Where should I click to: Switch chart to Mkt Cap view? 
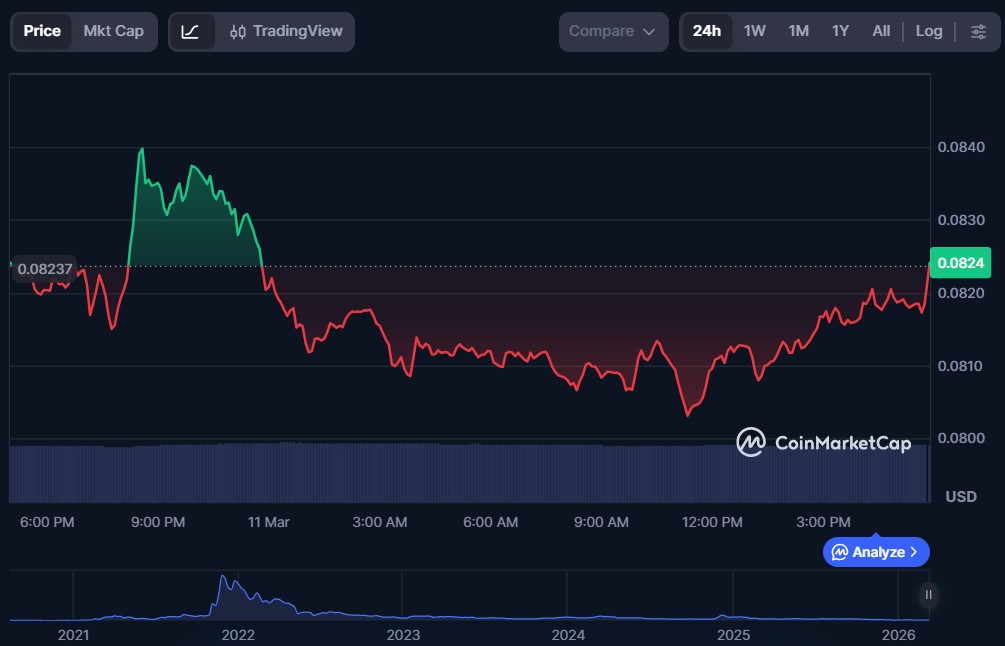point(113,31)
